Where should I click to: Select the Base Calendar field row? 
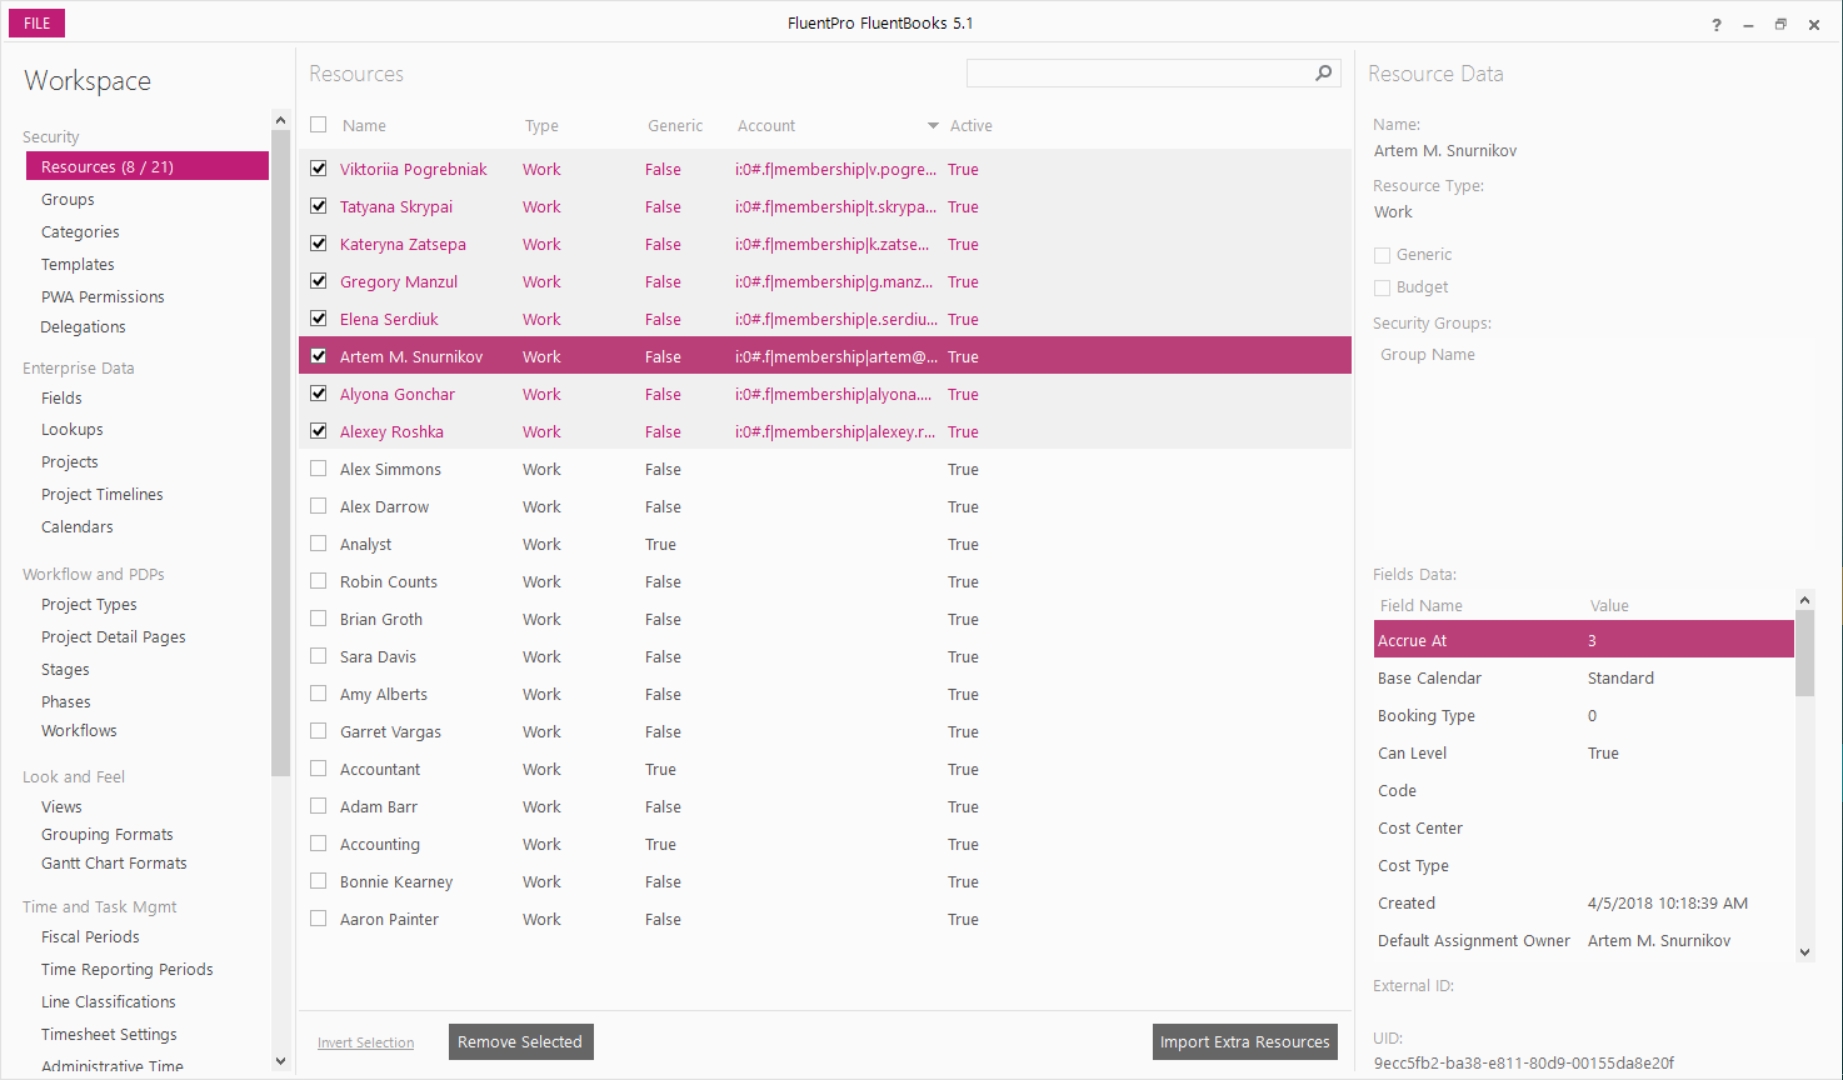(x=1584, y=678)
